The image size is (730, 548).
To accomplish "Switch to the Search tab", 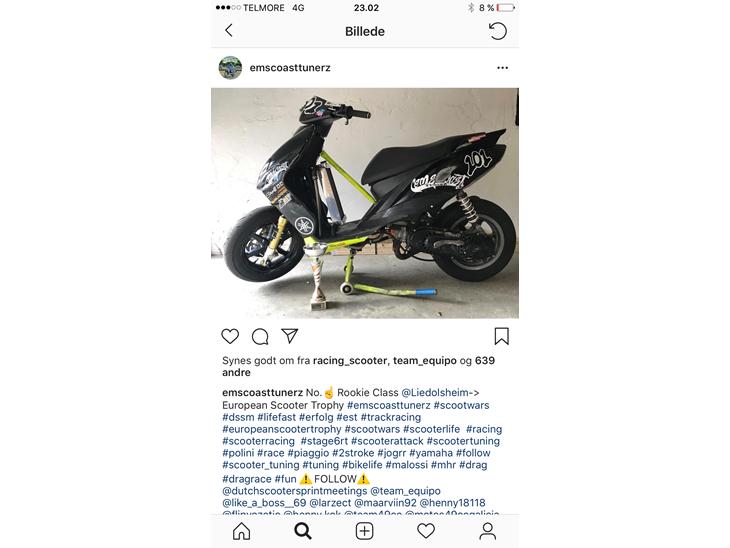I will click(303, 531).
